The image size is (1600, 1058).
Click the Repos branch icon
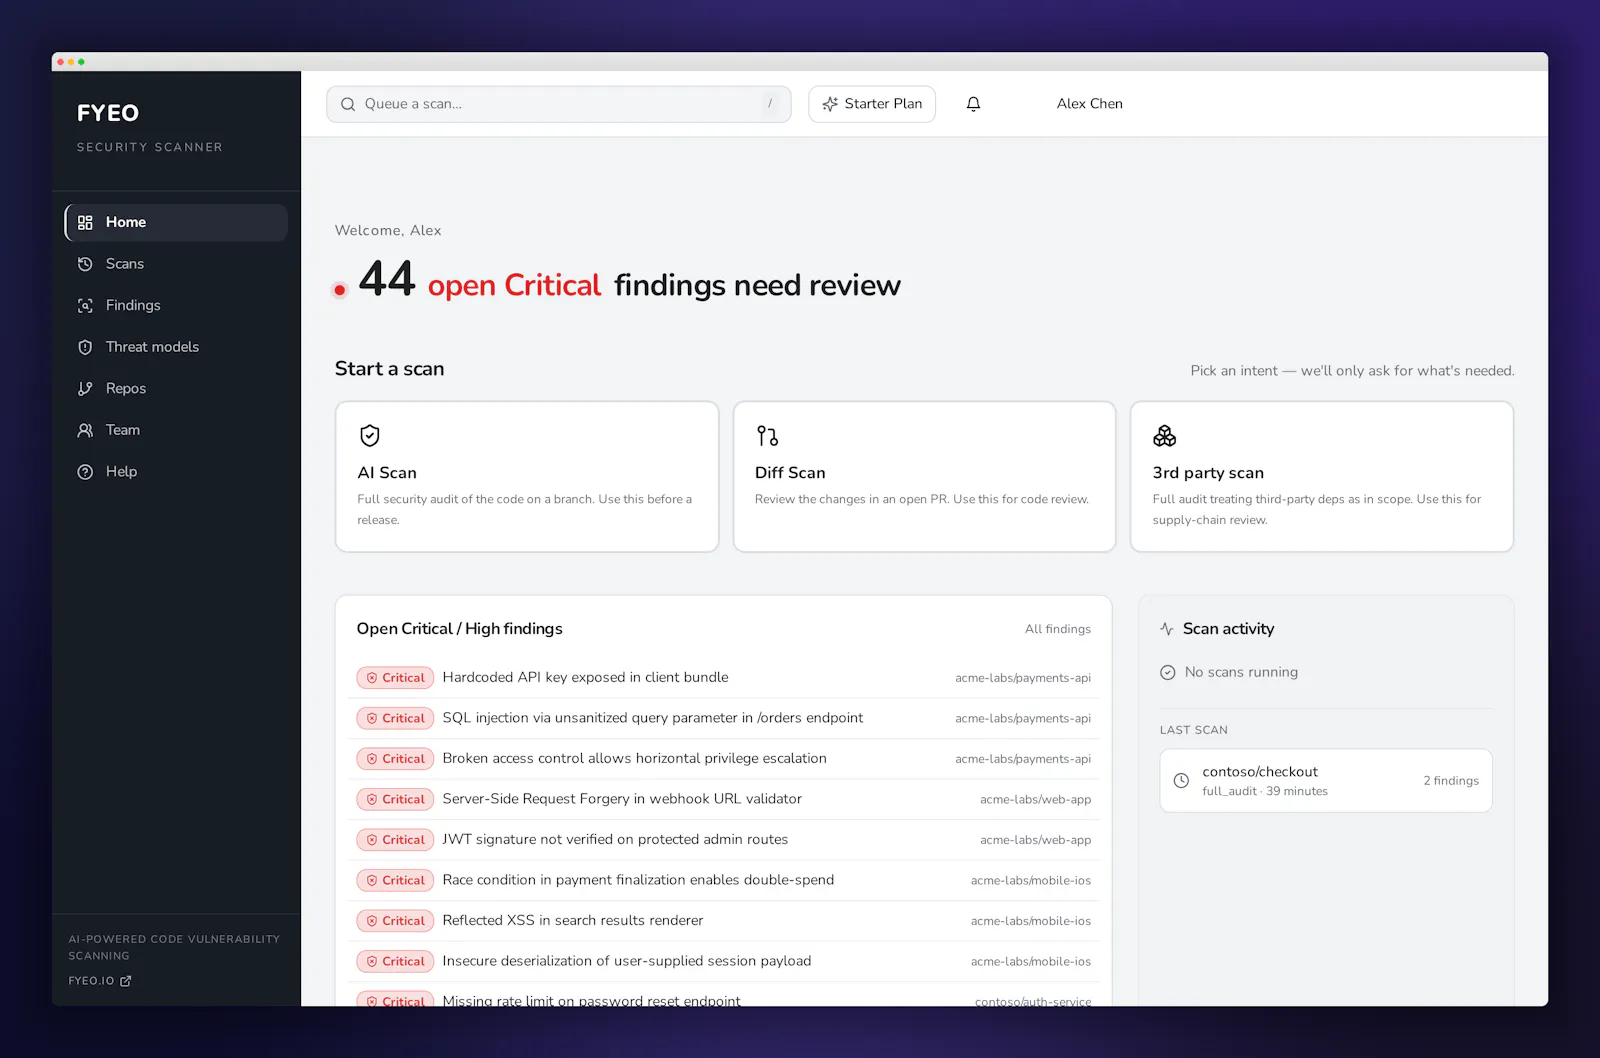85,388
